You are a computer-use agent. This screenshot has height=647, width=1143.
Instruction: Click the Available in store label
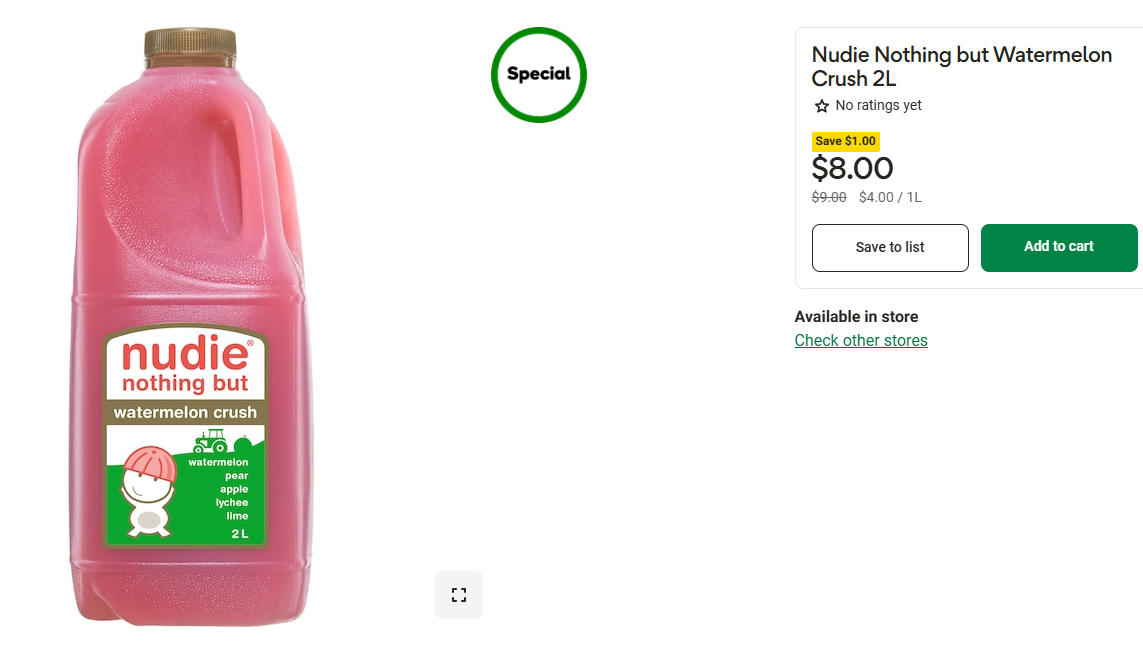[x=856, y=317]
